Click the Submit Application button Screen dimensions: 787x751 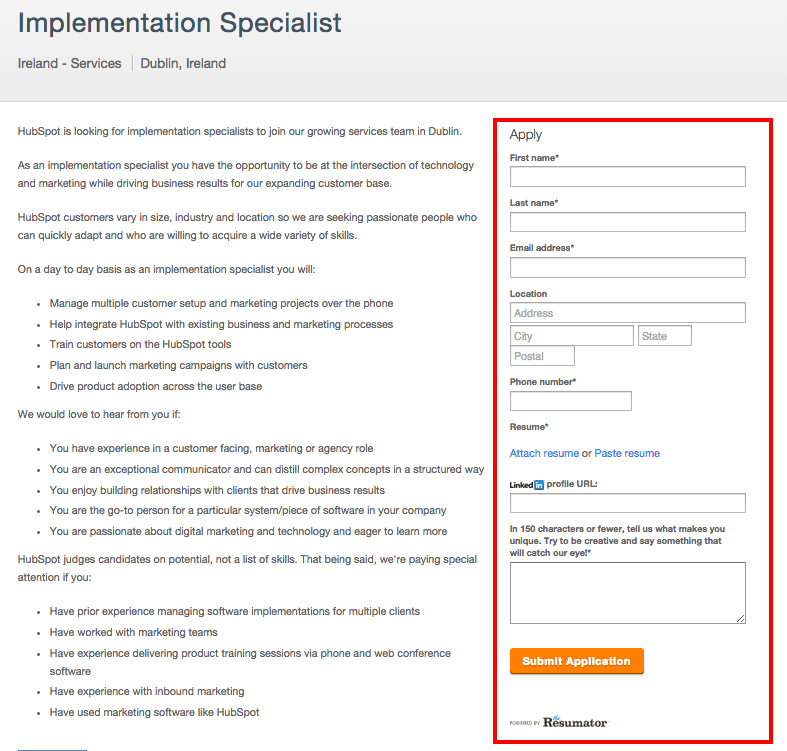pyautogui.click(x=577, y=661)
